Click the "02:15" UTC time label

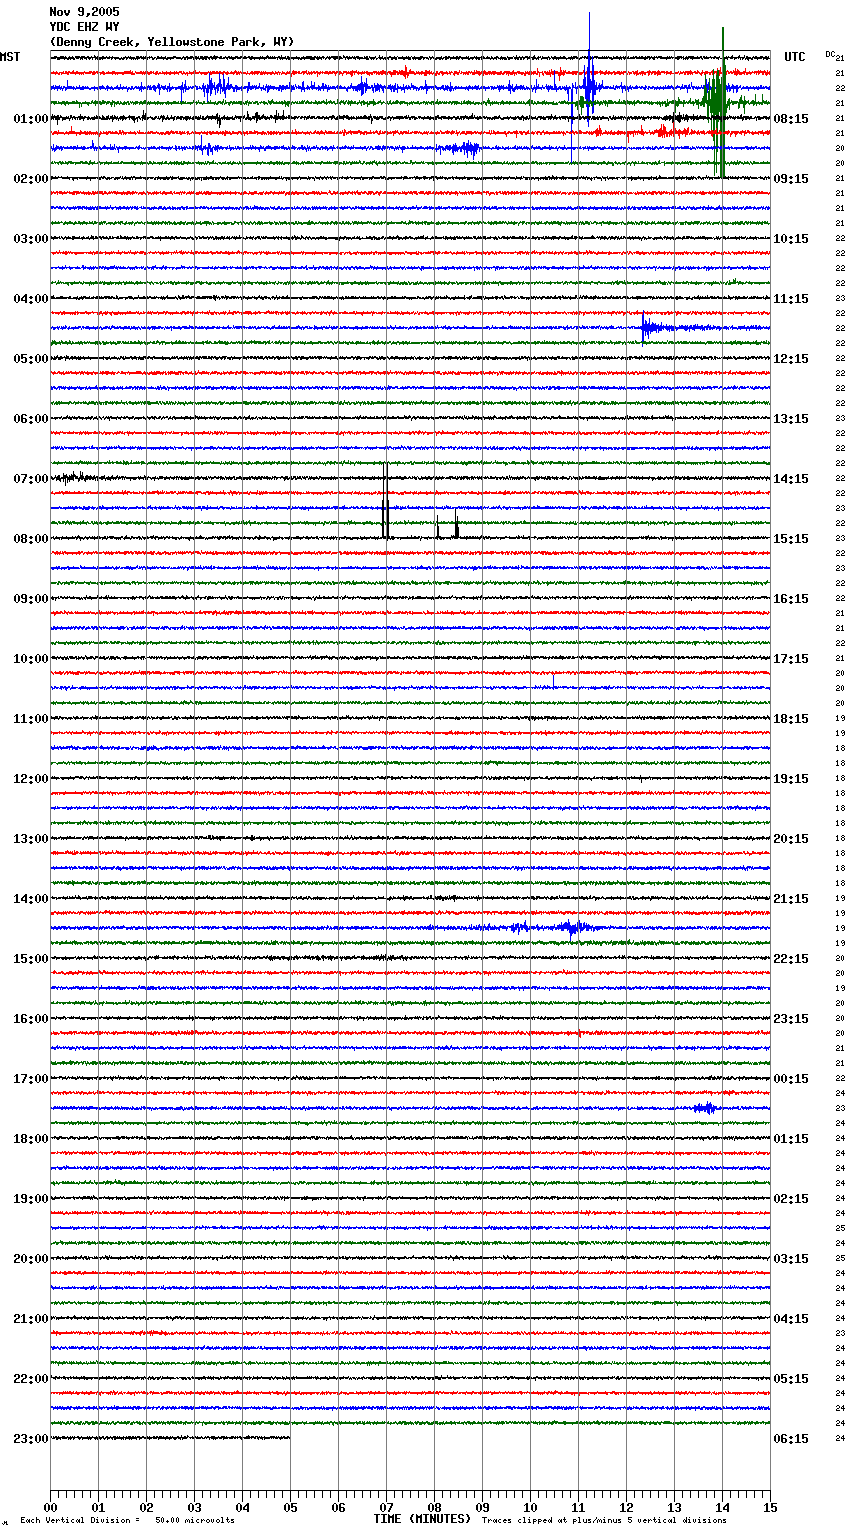point(791,1199)
